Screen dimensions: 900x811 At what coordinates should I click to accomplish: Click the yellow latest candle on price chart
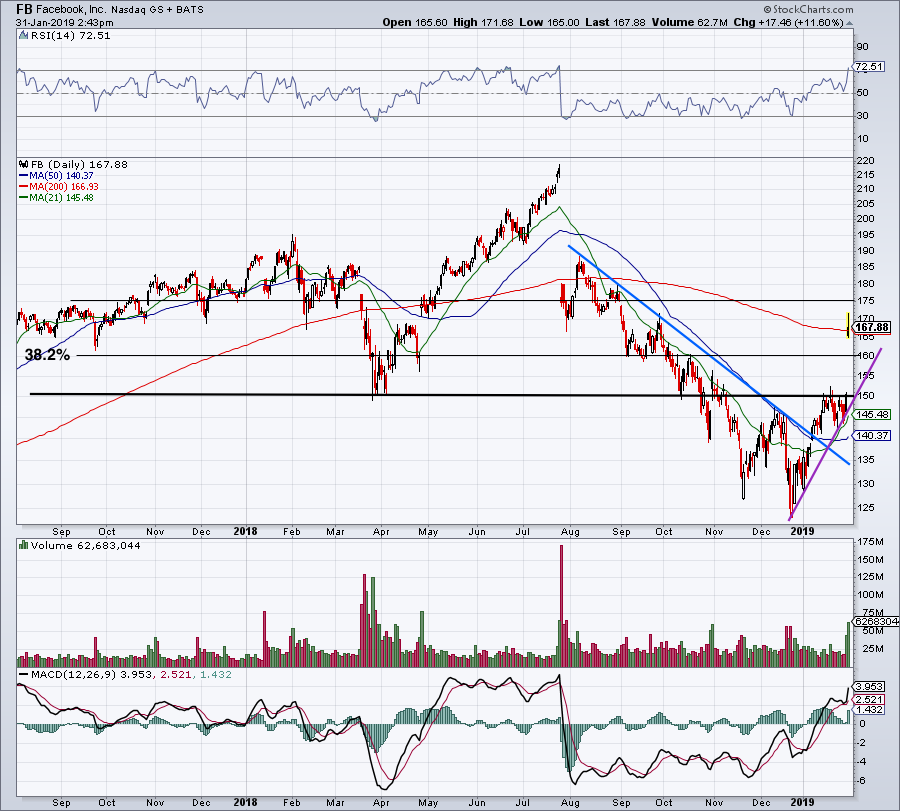848,325
